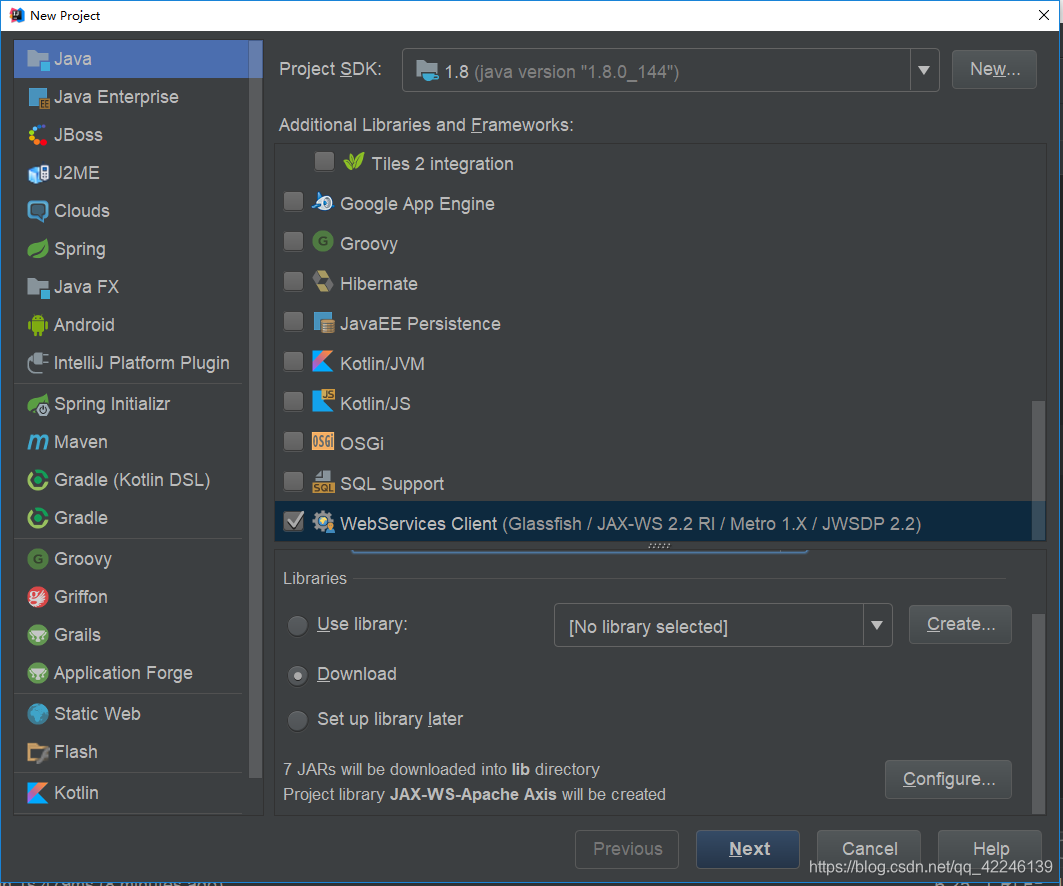Select the Java project type icon

[38, 59]
